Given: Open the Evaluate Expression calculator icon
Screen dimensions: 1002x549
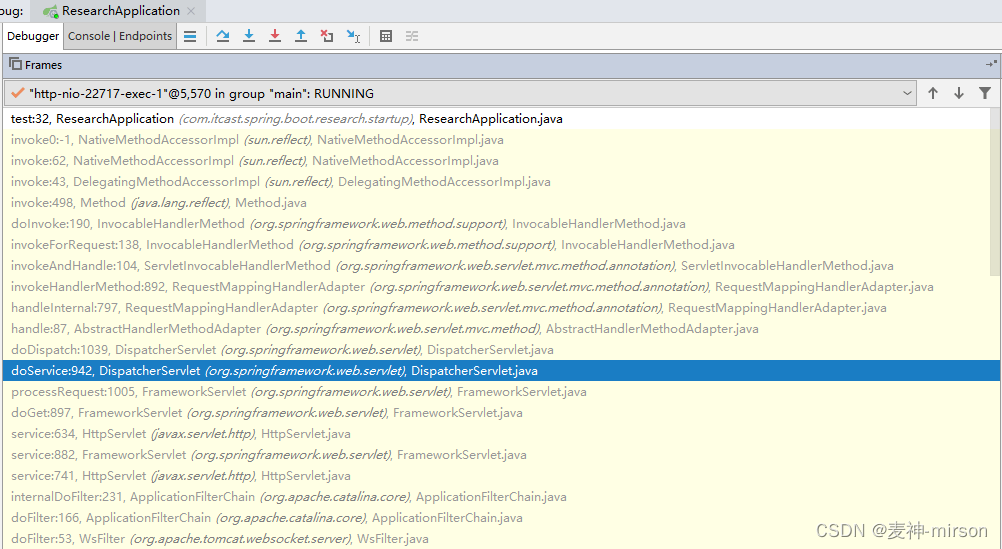Looking at the screenshot, I should point(386,36).
